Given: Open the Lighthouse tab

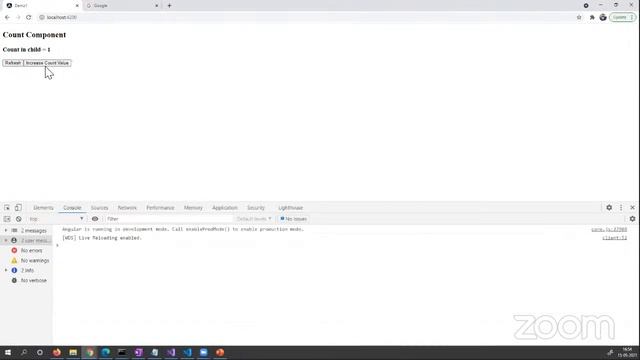Looking at the screenshot, I should tap(291, 208).
